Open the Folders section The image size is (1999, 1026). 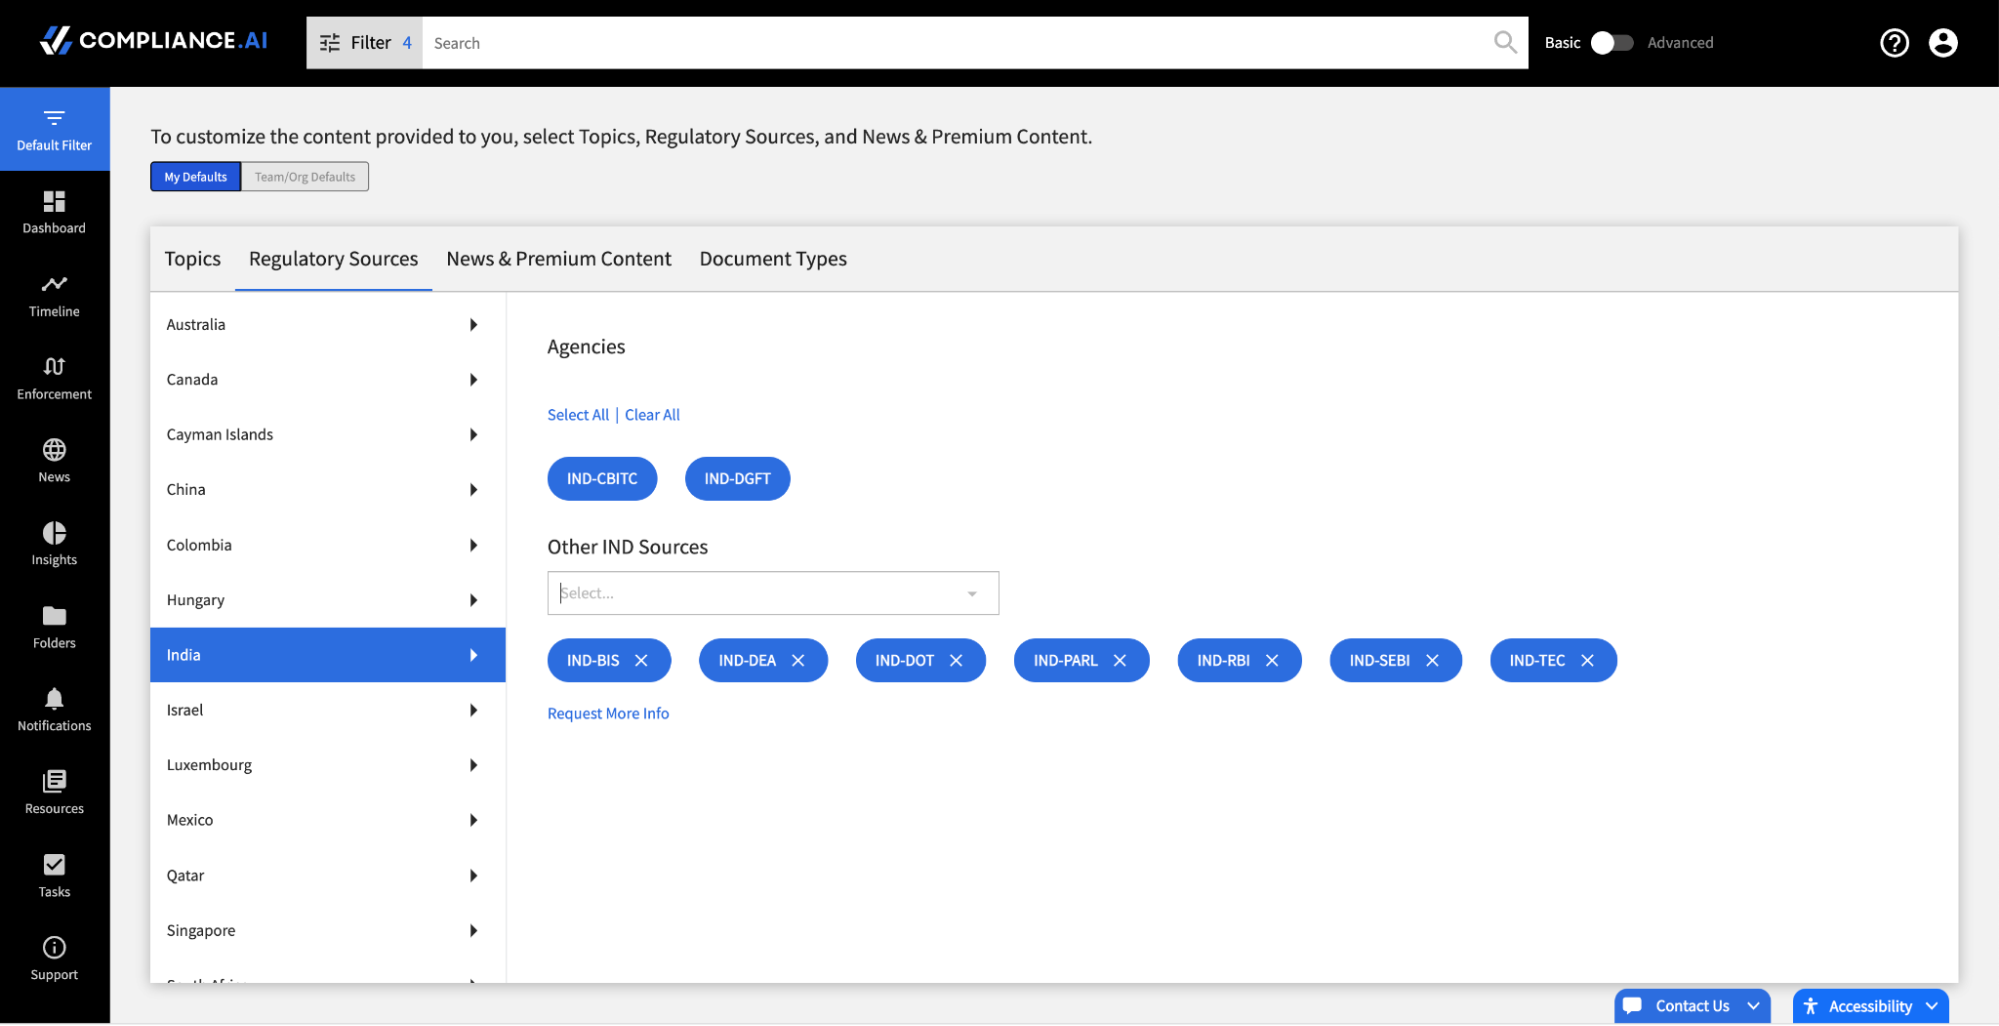(54, 627)
